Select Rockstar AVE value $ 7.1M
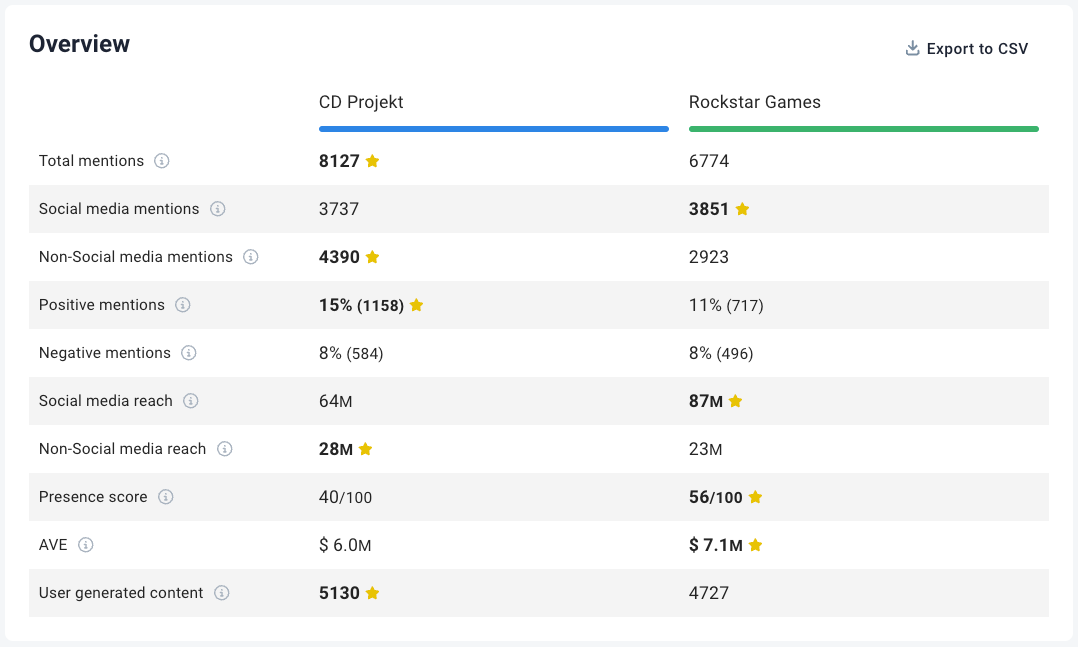The width and height of the screenshot is (1078, 647). click(716, 545)
